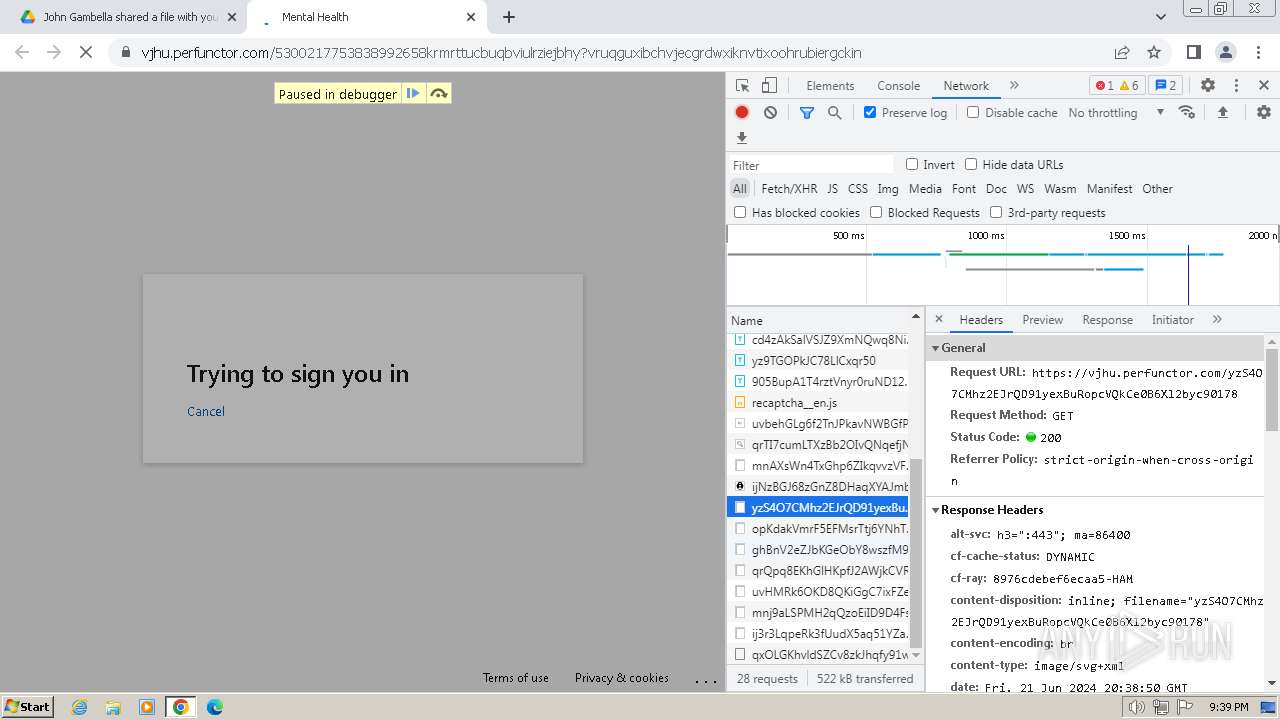Clear the network log
Screen dimensions: 1280x720
[770, 112]
